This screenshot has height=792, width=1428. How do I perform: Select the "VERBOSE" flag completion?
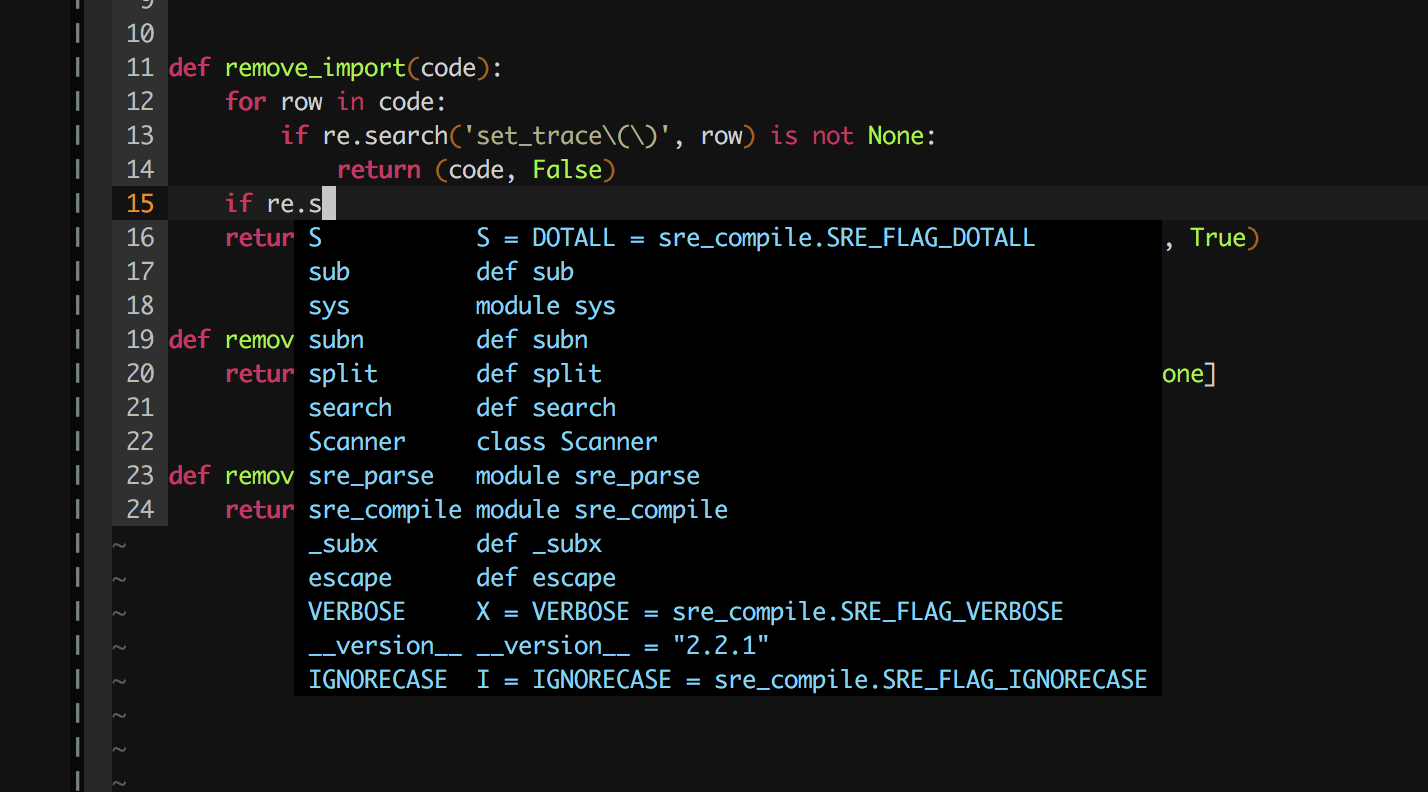tap(356, 611)
